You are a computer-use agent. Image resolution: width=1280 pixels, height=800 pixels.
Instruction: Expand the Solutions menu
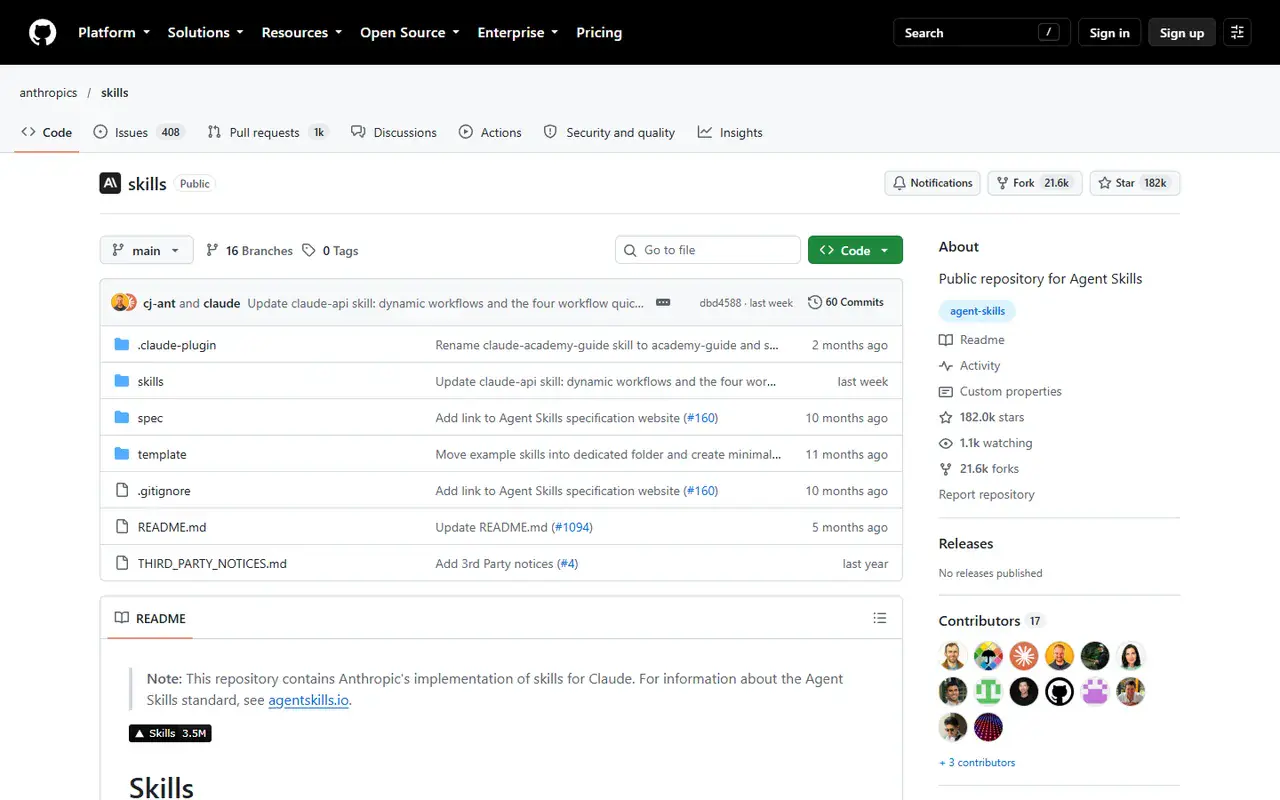206,33
